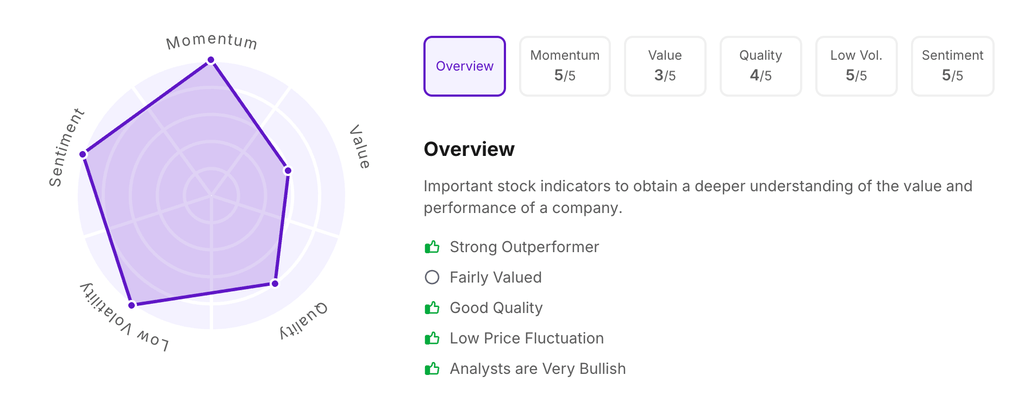Show the Quality 4/5 tab

click(x=760, y=66)
